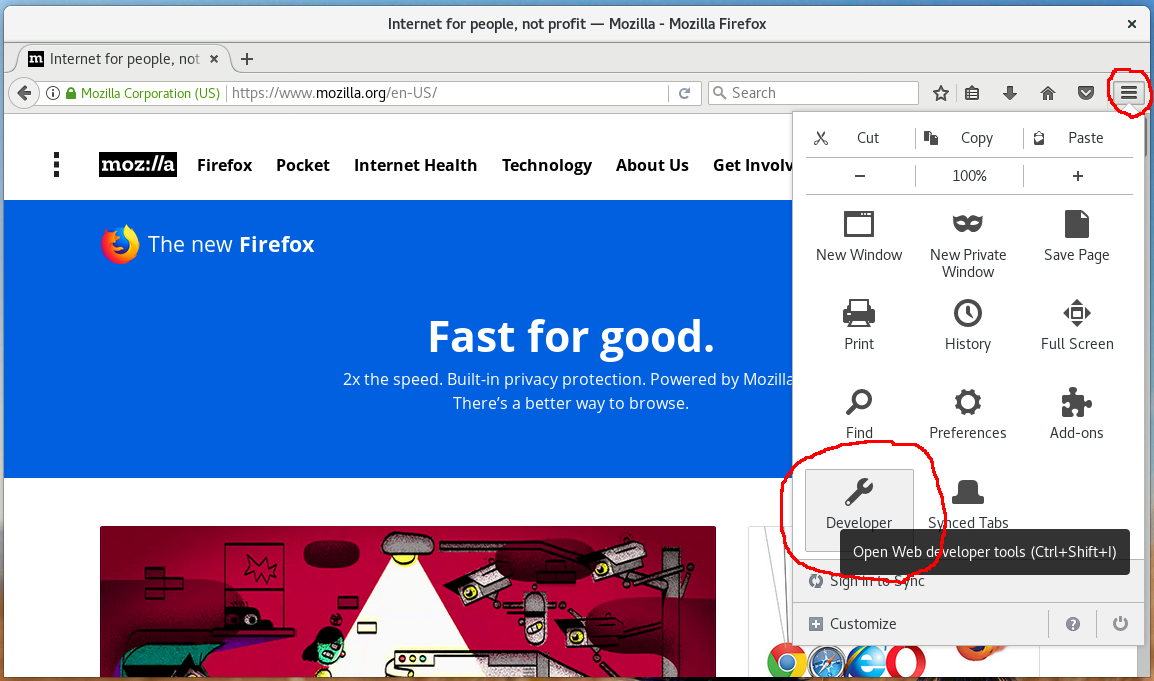Image resolution: width=1154 pixels, height=681 pixels.
Task: Open a new tab with plus button
Action: (247, 59)
